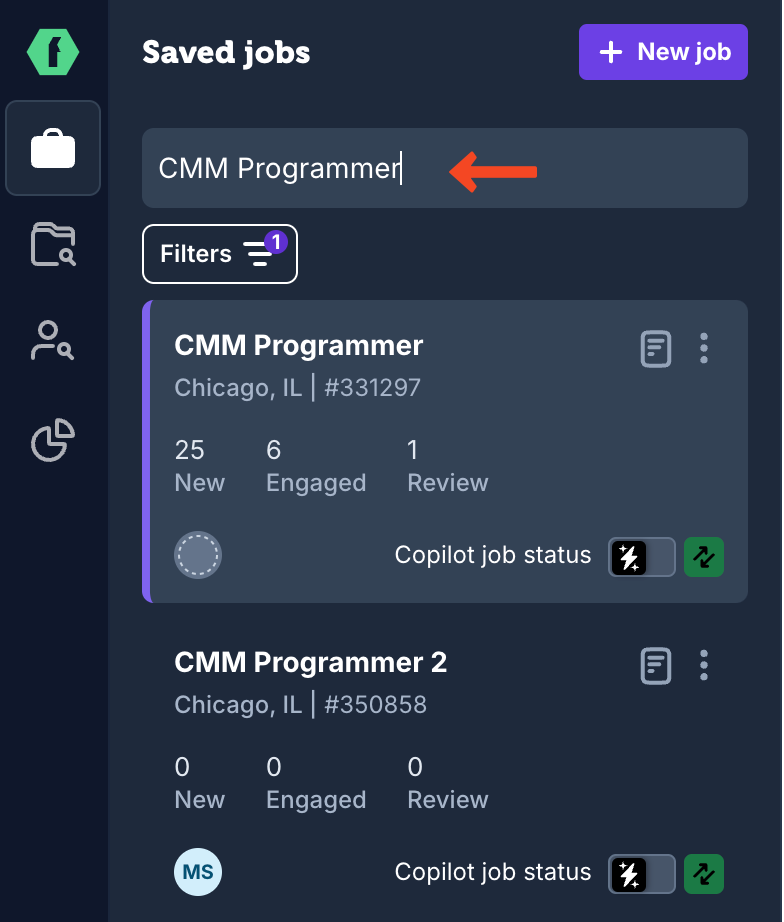
Task: Click the green hexagon app logo
Action: click(53, 52)
